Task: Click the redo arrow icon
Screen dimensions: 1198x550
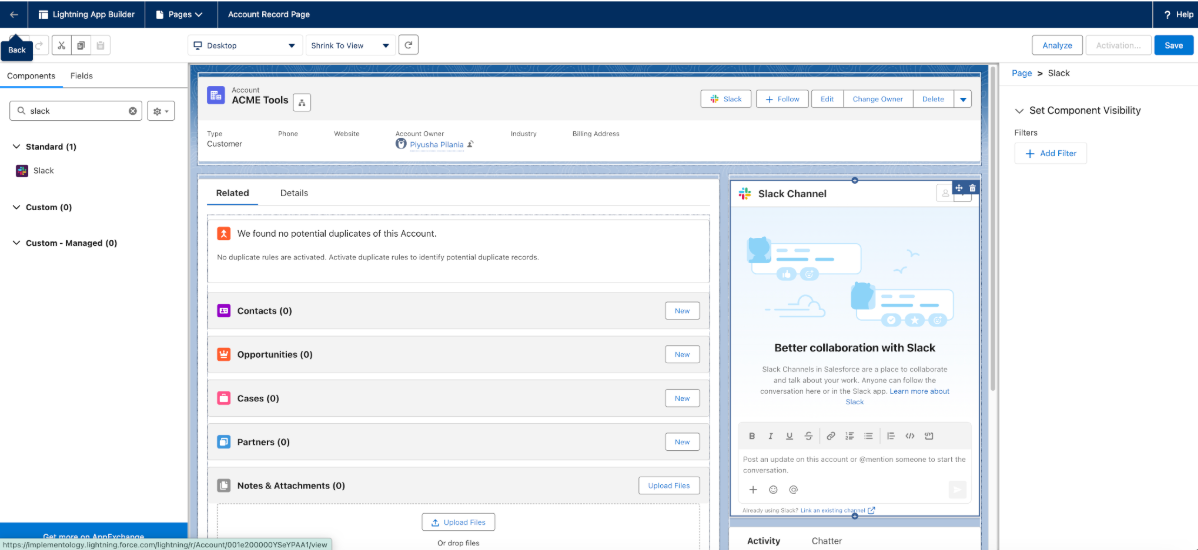Action: click(x=40, y=45)
